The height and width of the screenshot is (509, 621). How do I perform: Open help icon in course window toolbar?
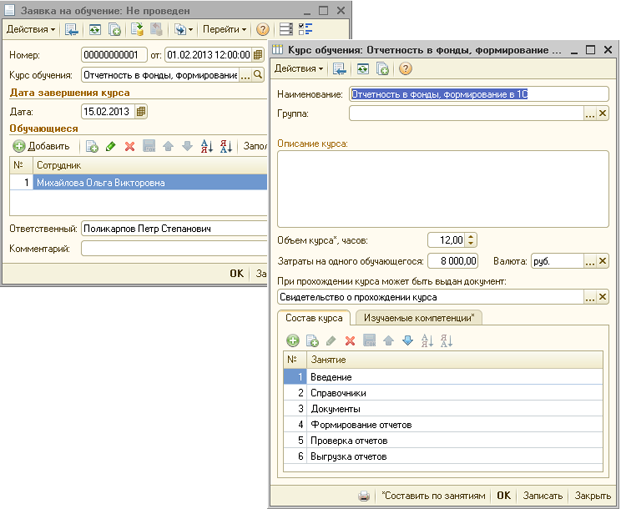405,69
